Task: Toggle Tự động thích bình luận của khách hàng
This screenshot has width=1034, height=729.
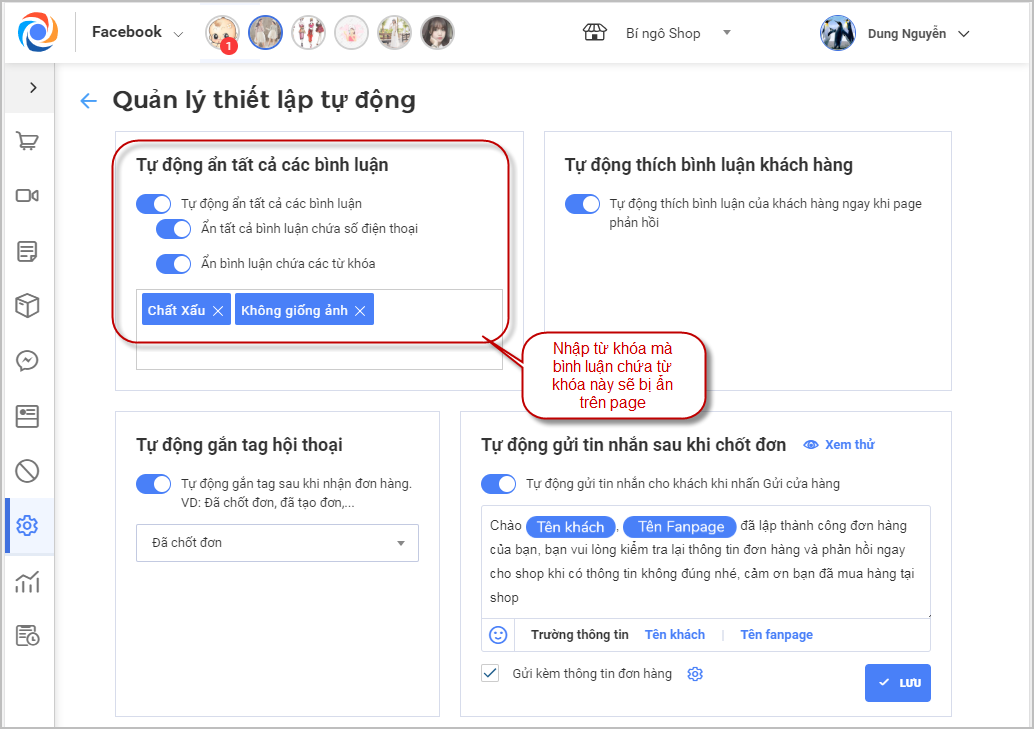Action: tap(582, 204)
